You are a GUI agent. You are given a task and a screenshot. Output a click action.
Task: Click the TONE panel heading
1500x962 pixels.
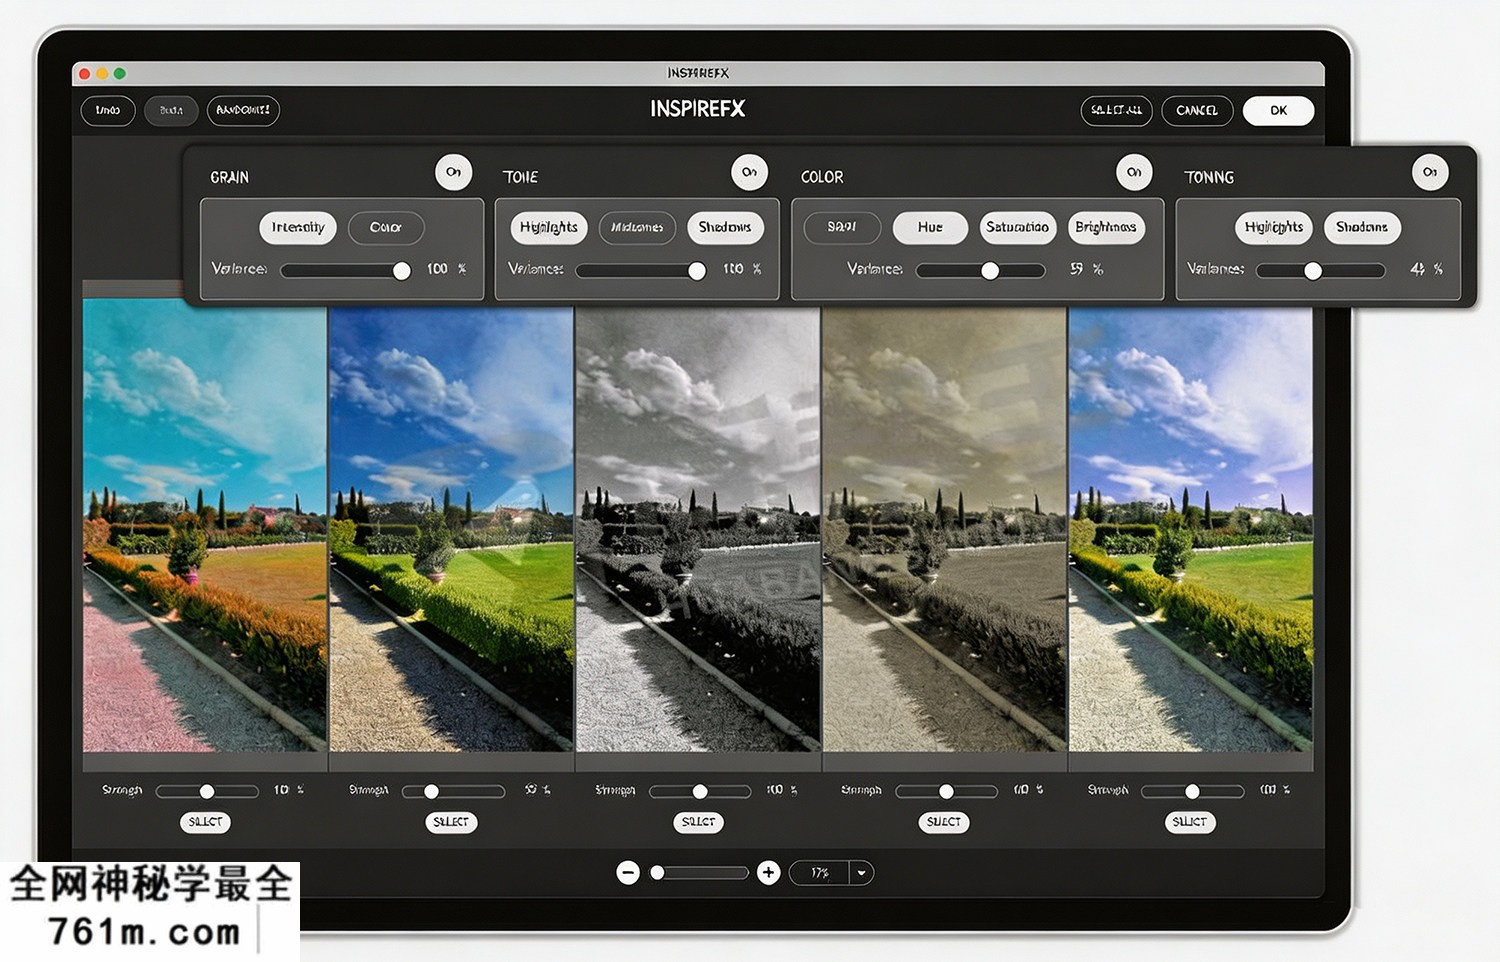pyautogui.click(x=520, y=177)
